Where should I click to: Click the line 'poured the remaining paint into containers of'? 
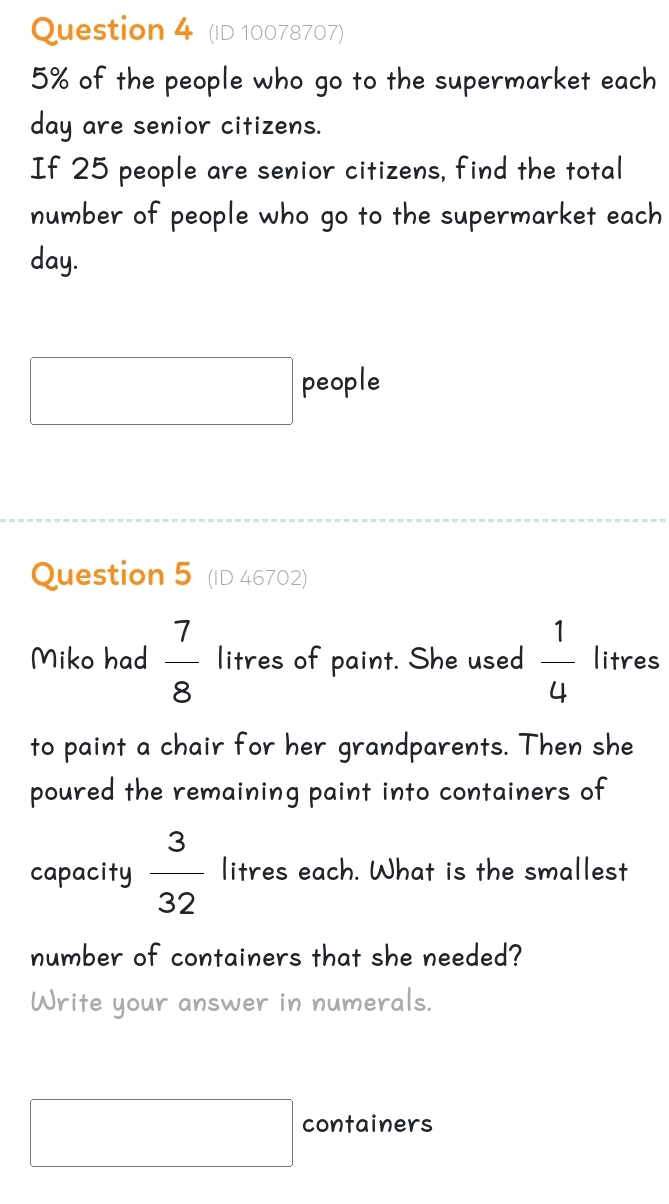[x=319, y=792]
